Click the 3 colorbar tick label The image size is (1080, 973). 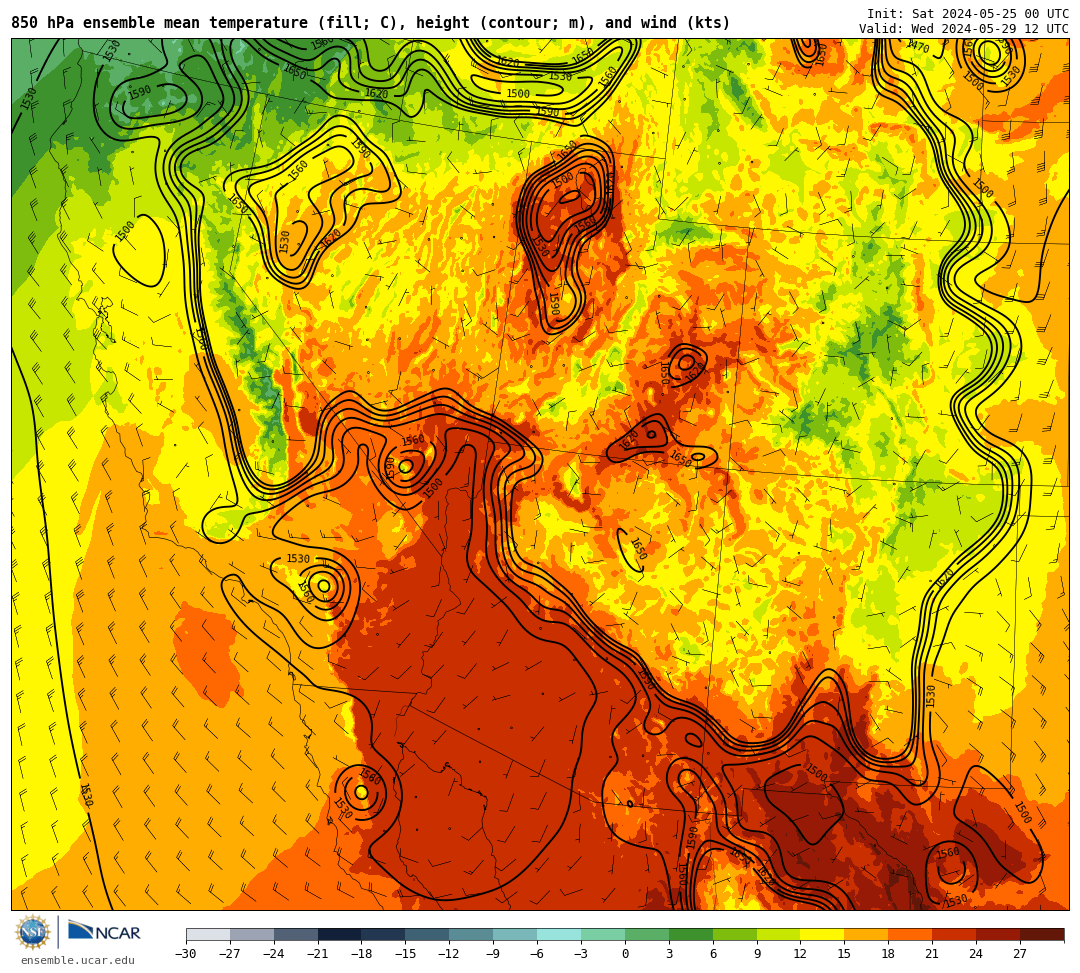click(669, 954)
